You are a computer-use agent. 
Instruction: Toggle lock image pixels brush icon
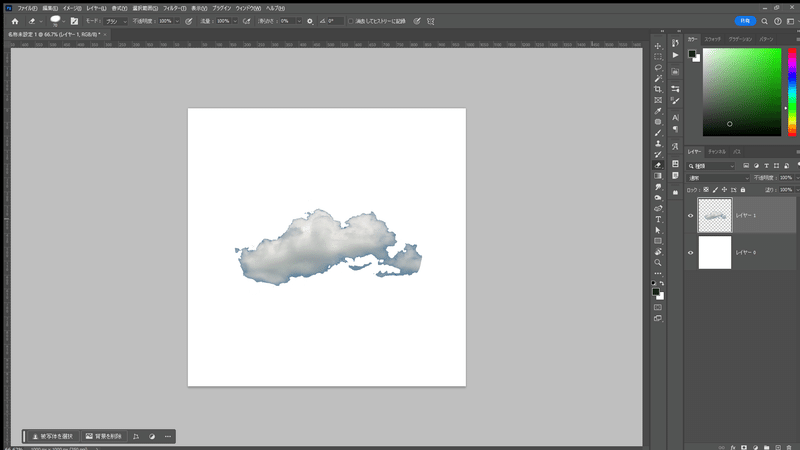(715, 190)
